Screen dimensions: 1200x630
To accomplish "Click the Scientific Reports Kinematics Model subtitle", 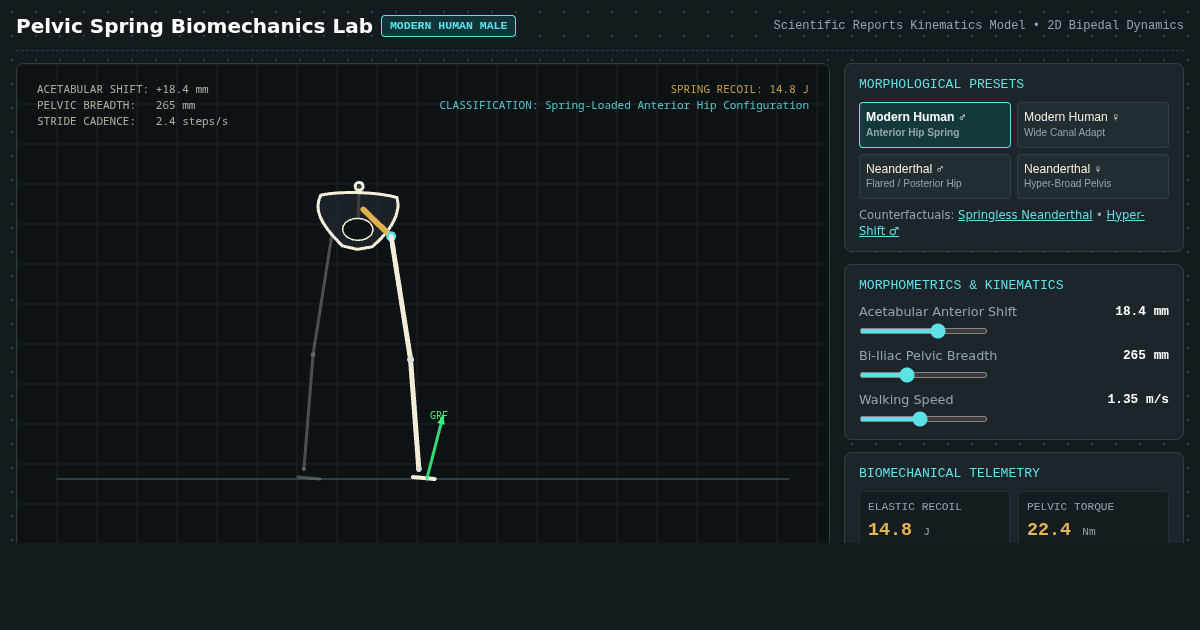I will tap(978, 26).
